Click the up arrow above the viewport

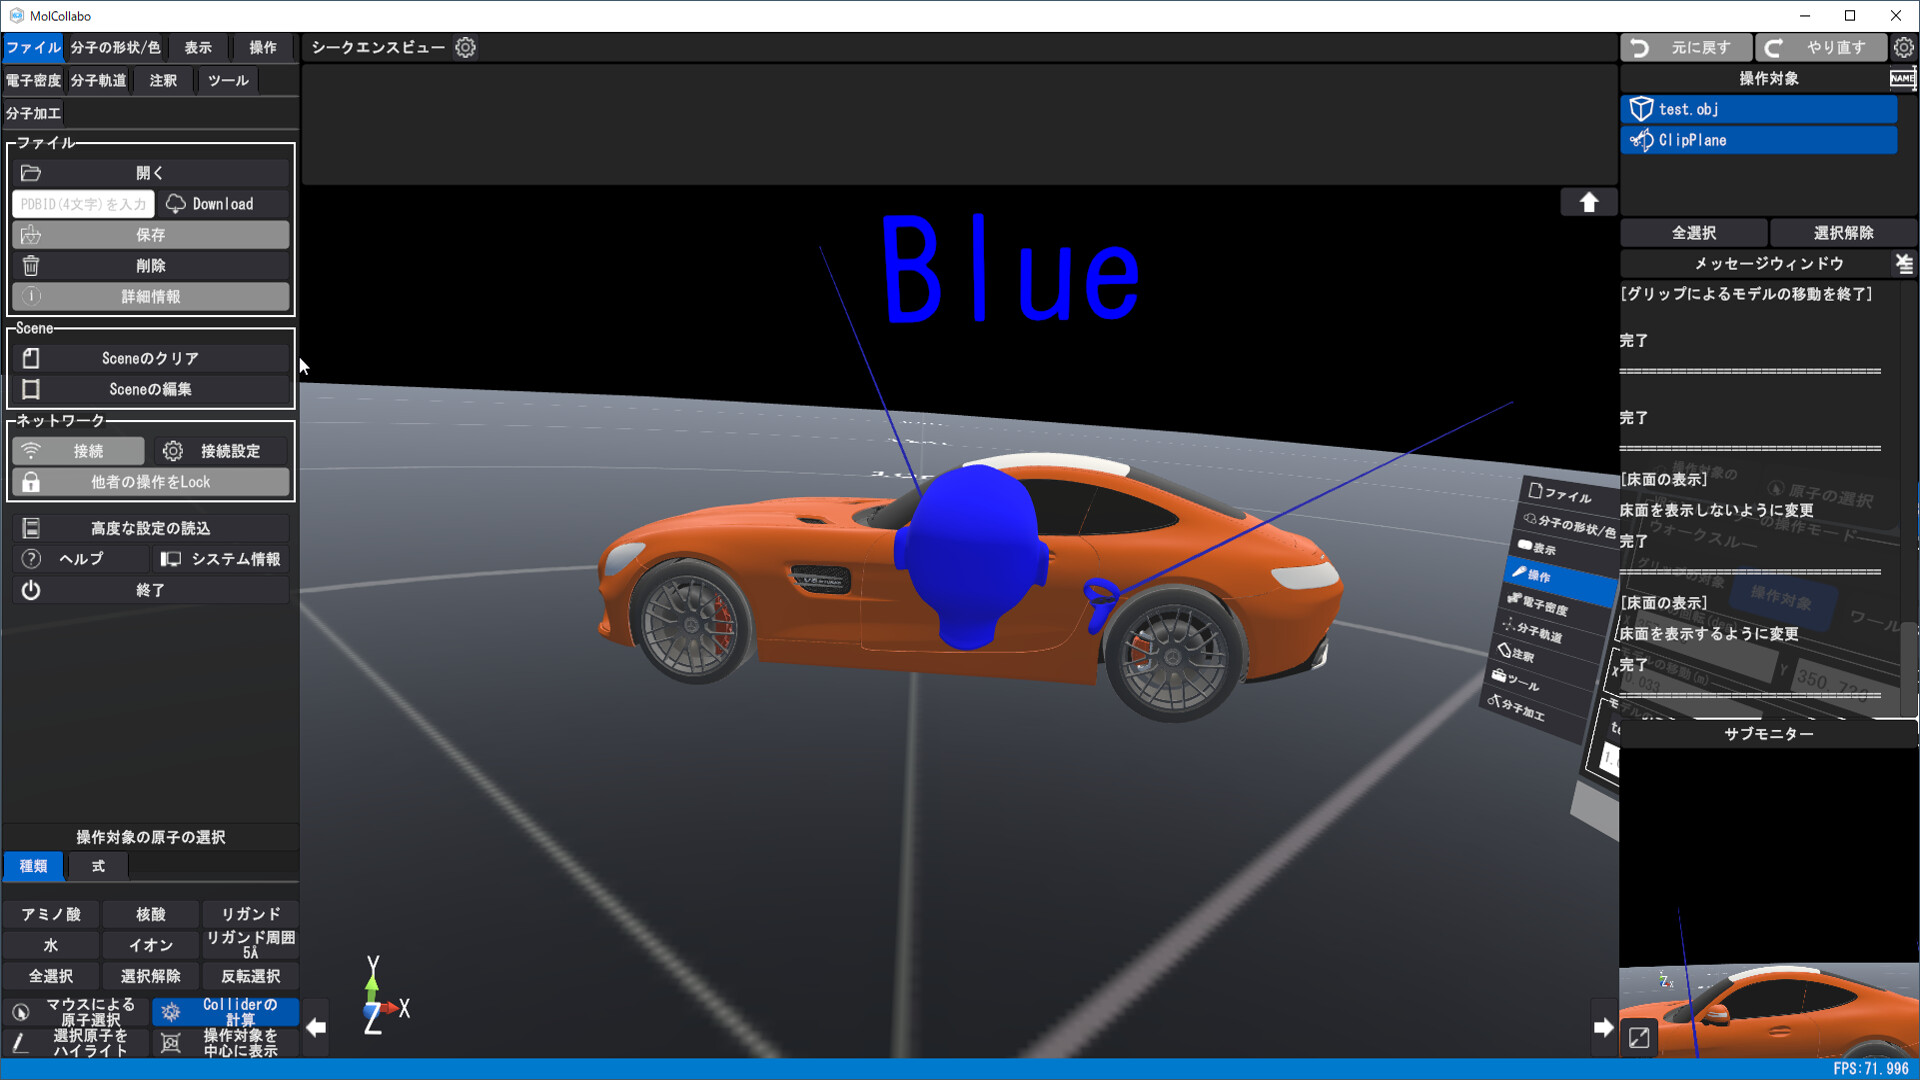1588,201
